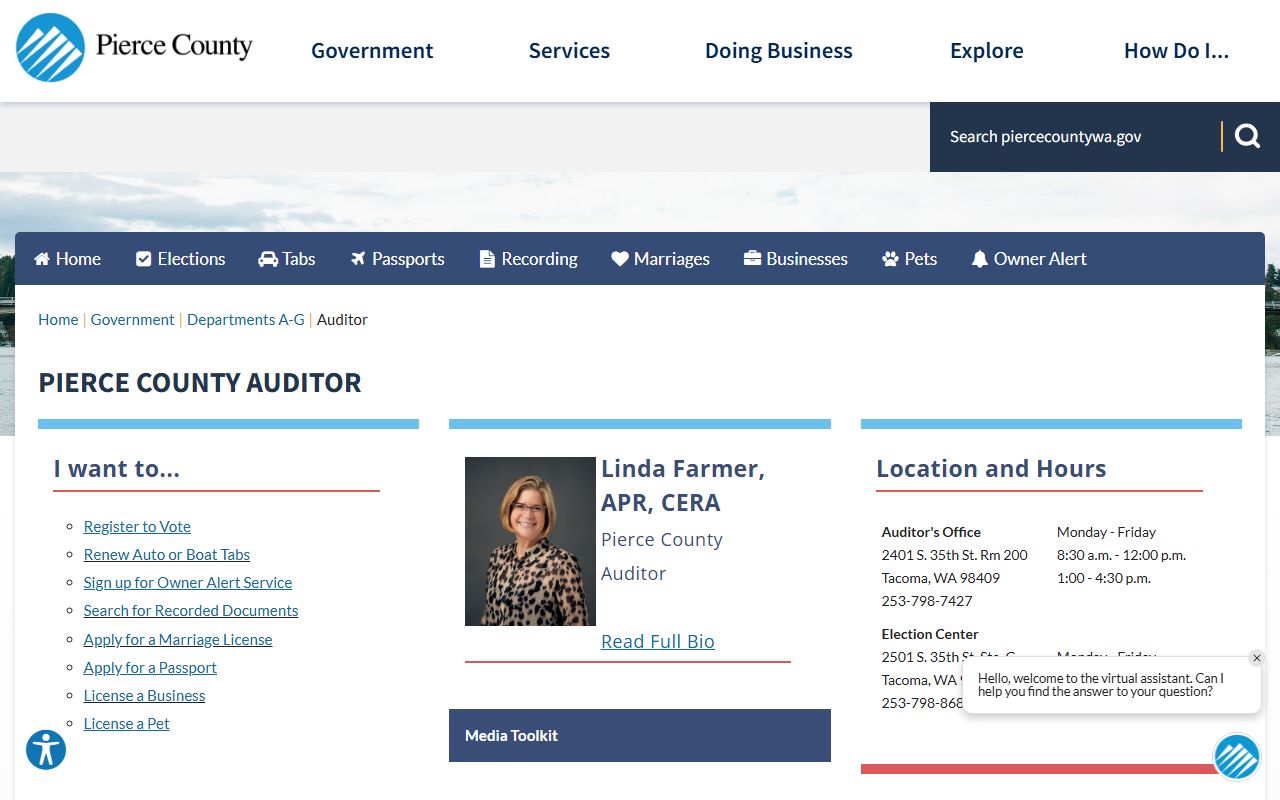The height and width of the screenshot is (800, 1280).
Task: Click the Linda Farmer, APR, CERA heading
Action: tap(683, 486)
